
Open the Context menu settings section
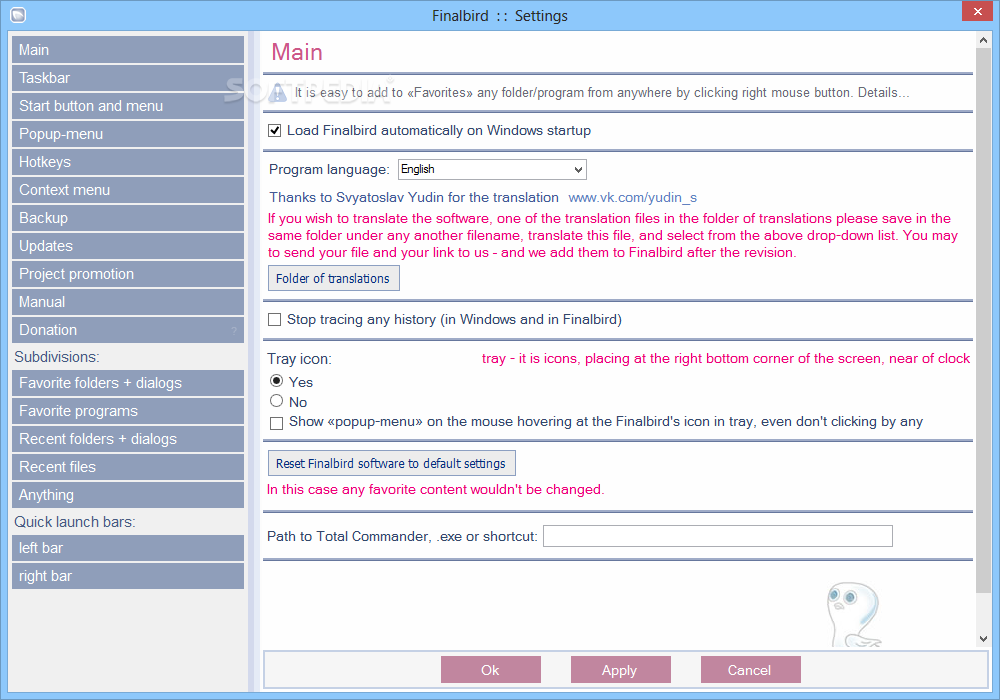click(x=128, y=190)
